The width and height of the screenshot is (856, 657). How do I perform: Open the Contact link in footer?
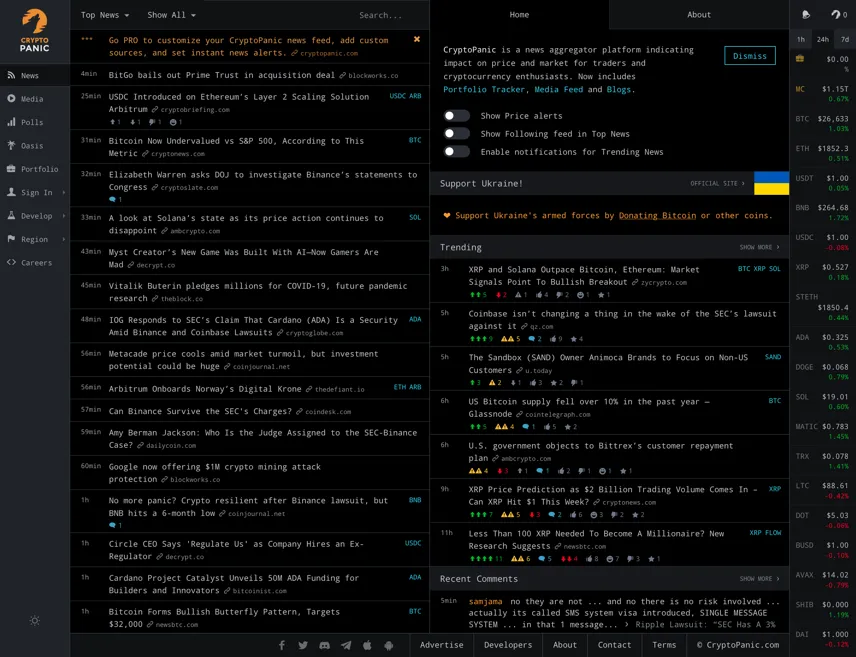click(x=614, y=645)
